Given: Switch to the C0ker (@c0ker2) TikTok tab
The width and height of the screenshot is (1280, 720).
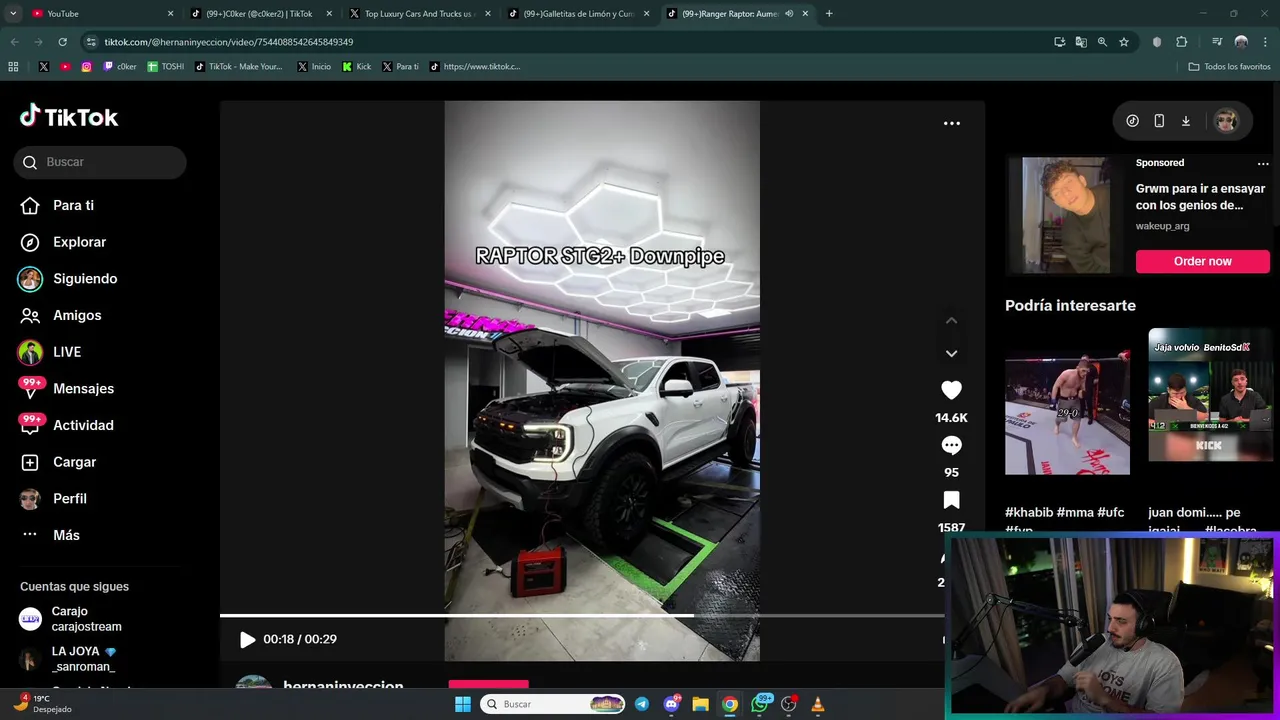Looking at the screenshot, I should click(x=259, y=14).
